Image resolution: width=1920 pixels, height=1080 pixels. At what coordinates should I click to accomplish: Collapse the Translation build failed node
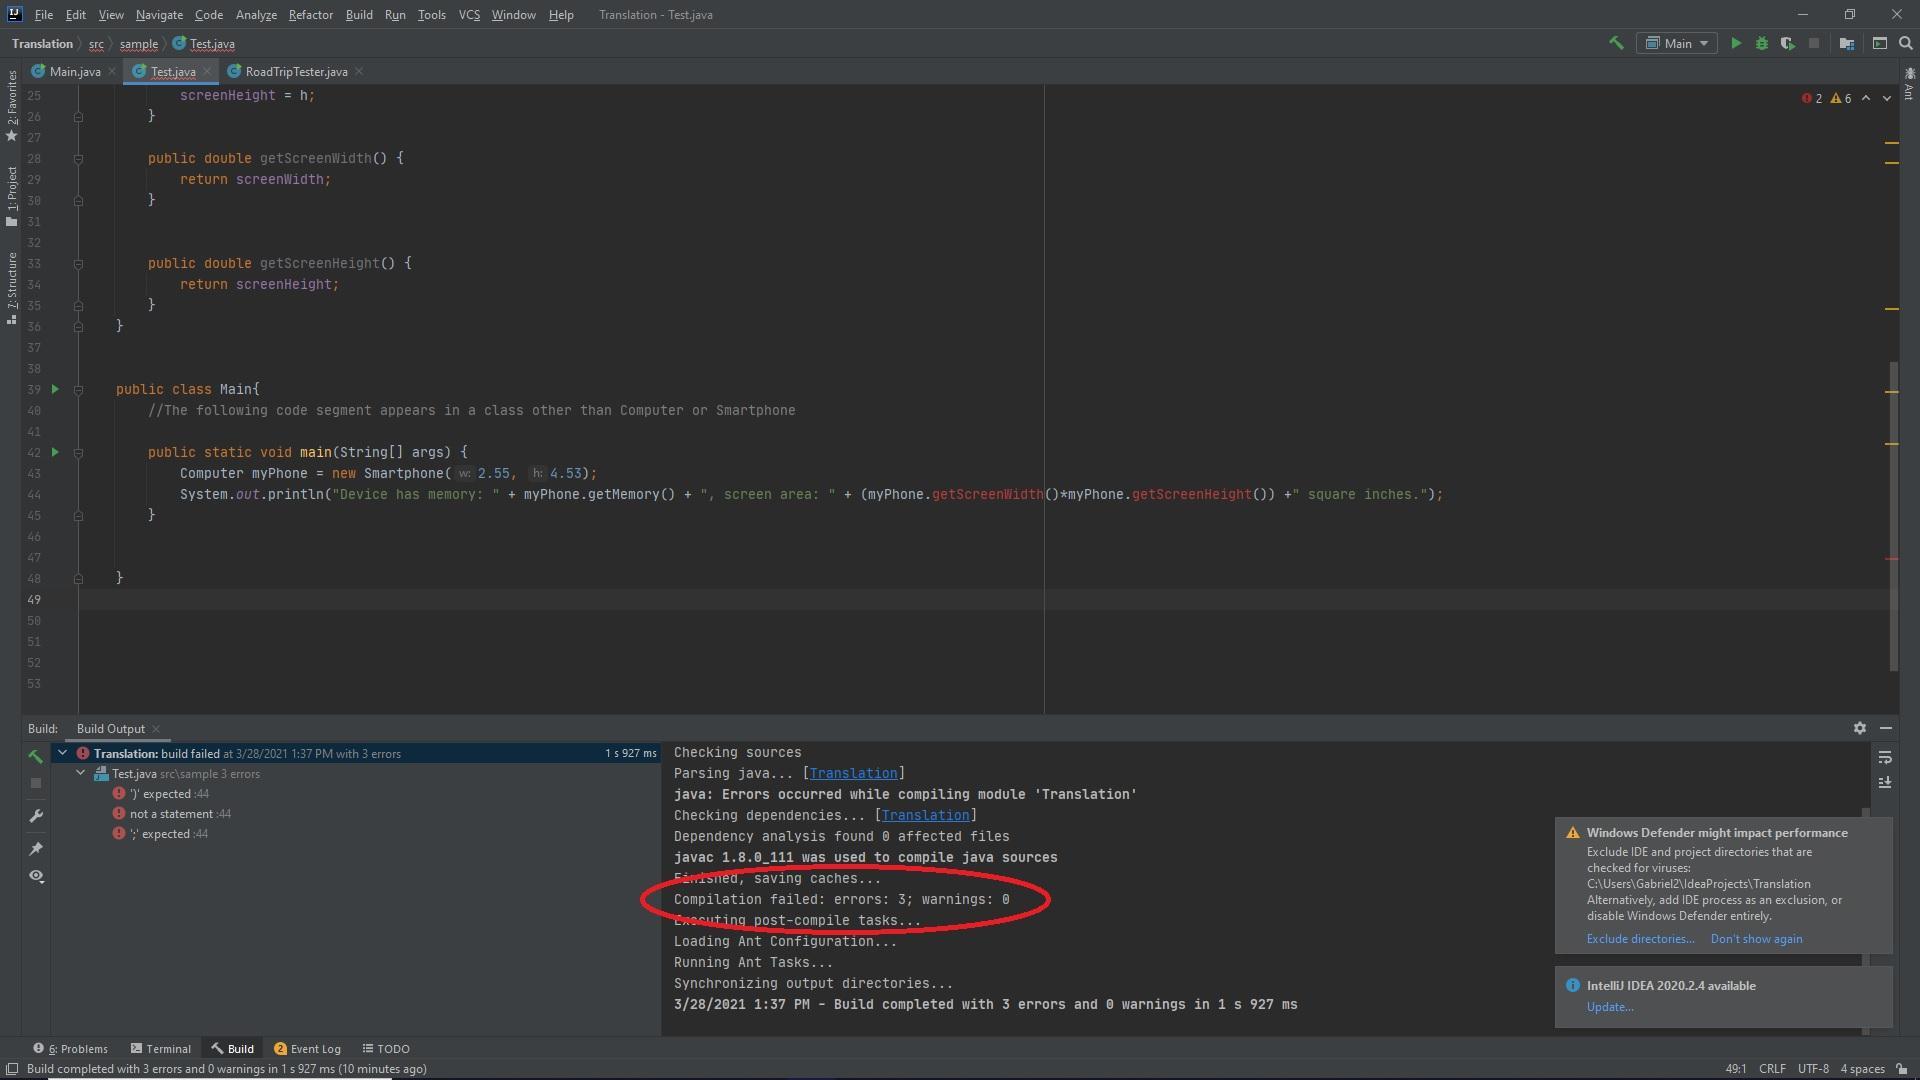(x=63, y=753)
